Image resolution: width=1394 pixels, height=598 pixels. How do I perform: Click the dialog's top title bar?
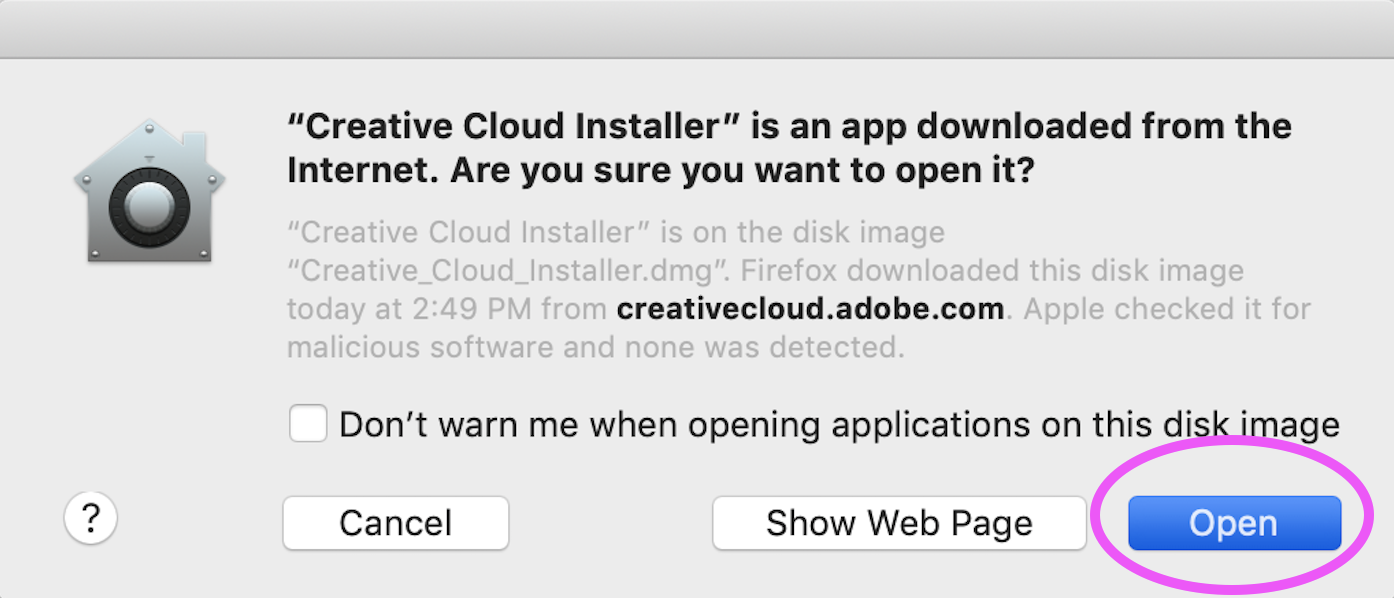click(x=697, y=28)
